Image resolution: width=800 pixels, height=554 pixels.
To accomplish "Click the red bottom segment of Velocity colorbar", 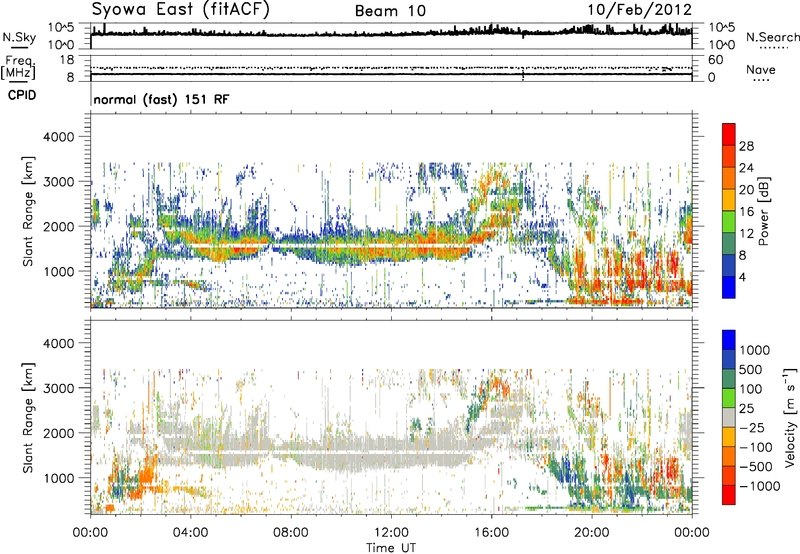I will [x=729, y=495].
